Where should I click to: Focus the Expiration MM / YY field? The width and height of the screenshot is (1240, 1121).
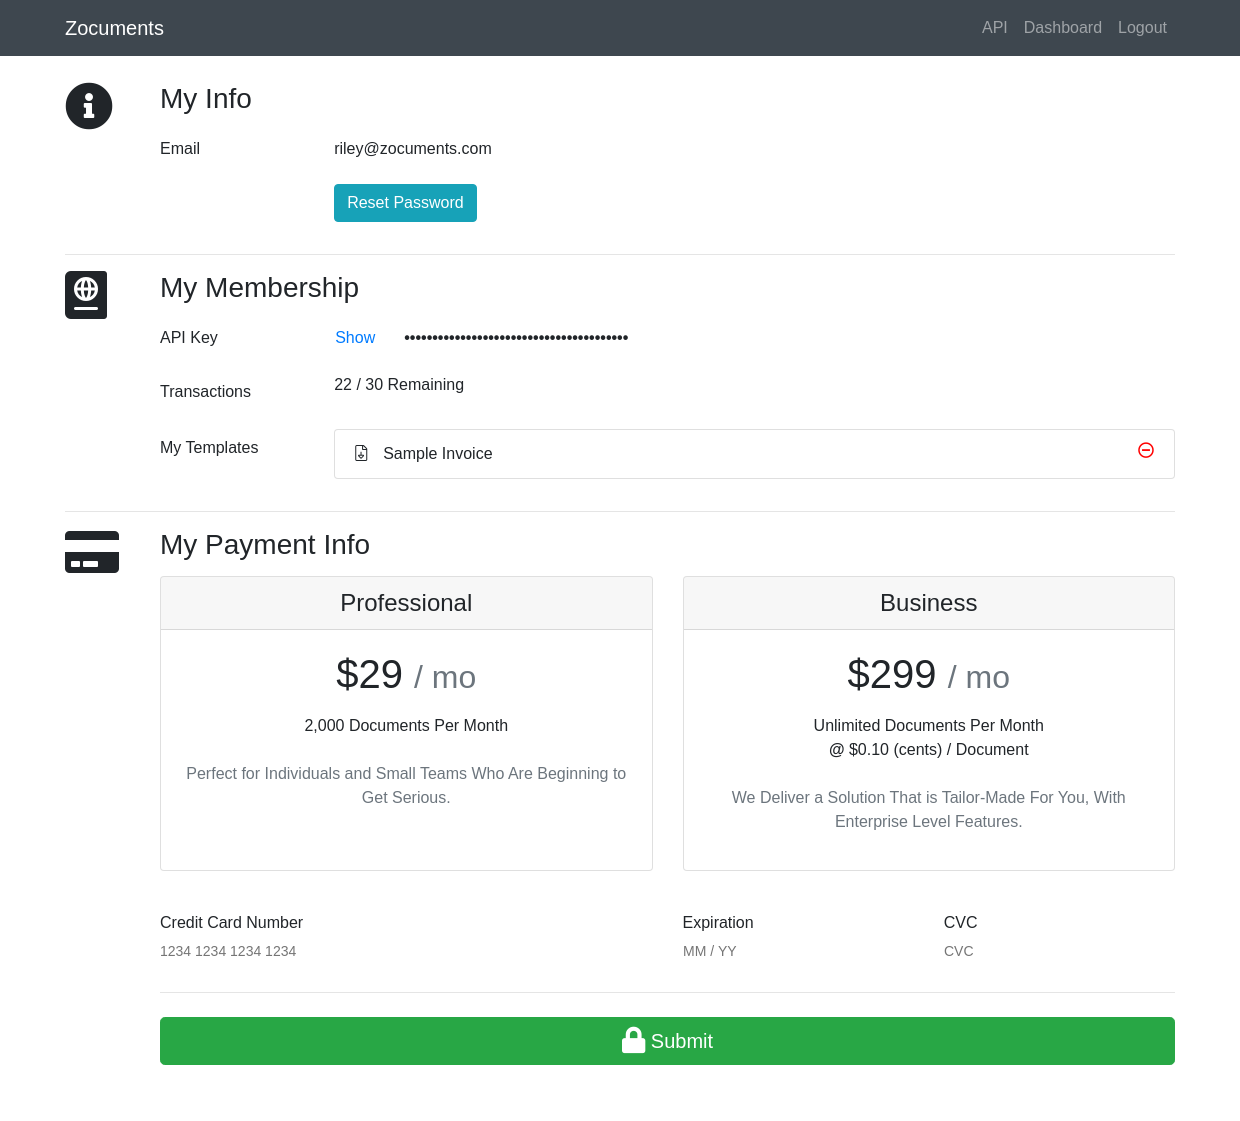coord(797,951)
